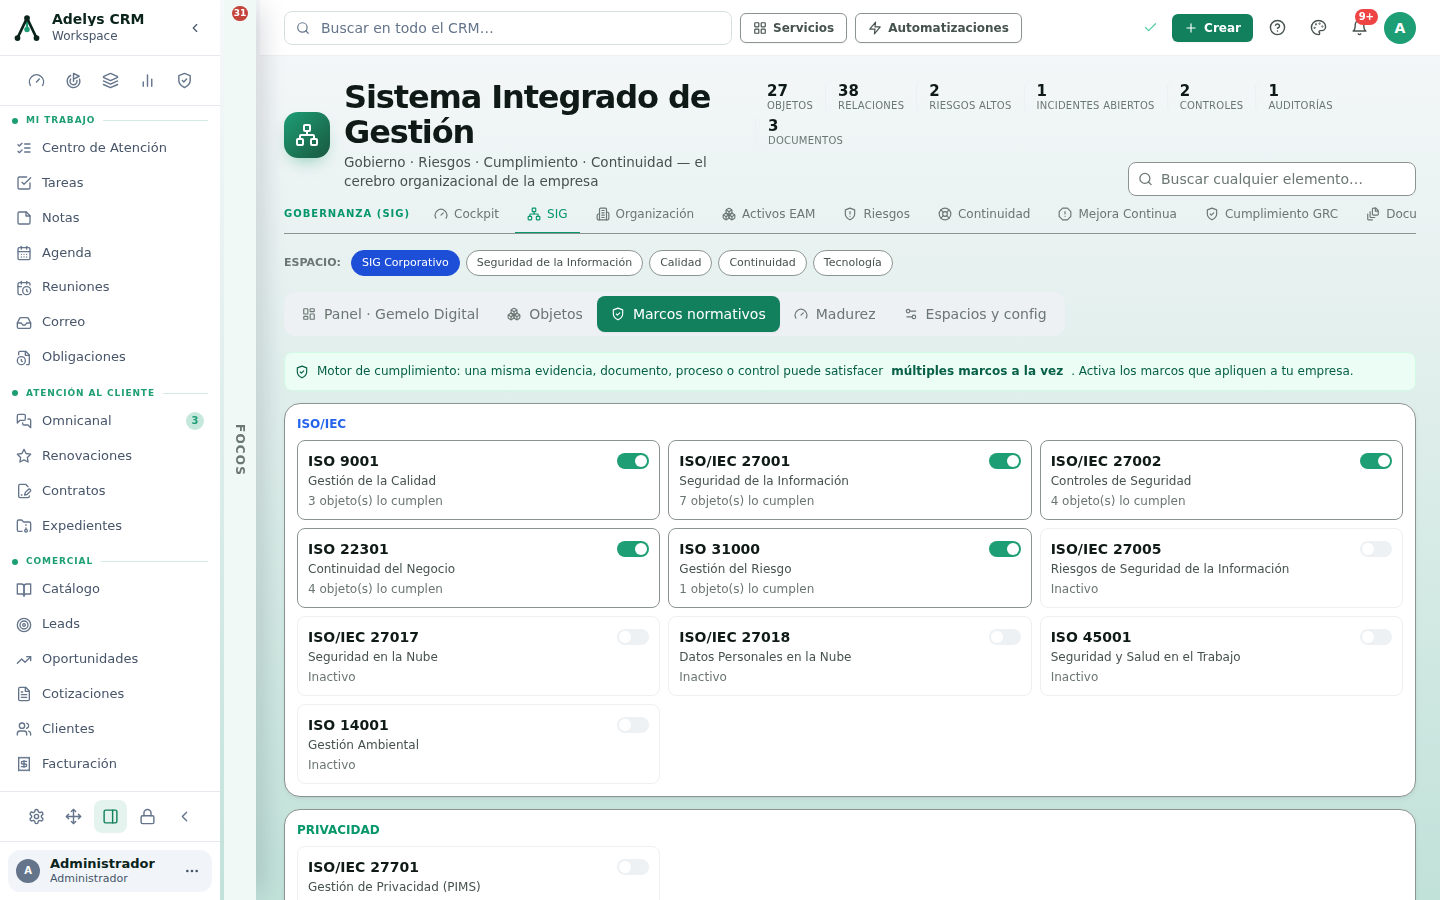The width and height of the screenshot is (1440, 900).
Task: Click the green check status icon near Crear
Action: point(1150,28)
